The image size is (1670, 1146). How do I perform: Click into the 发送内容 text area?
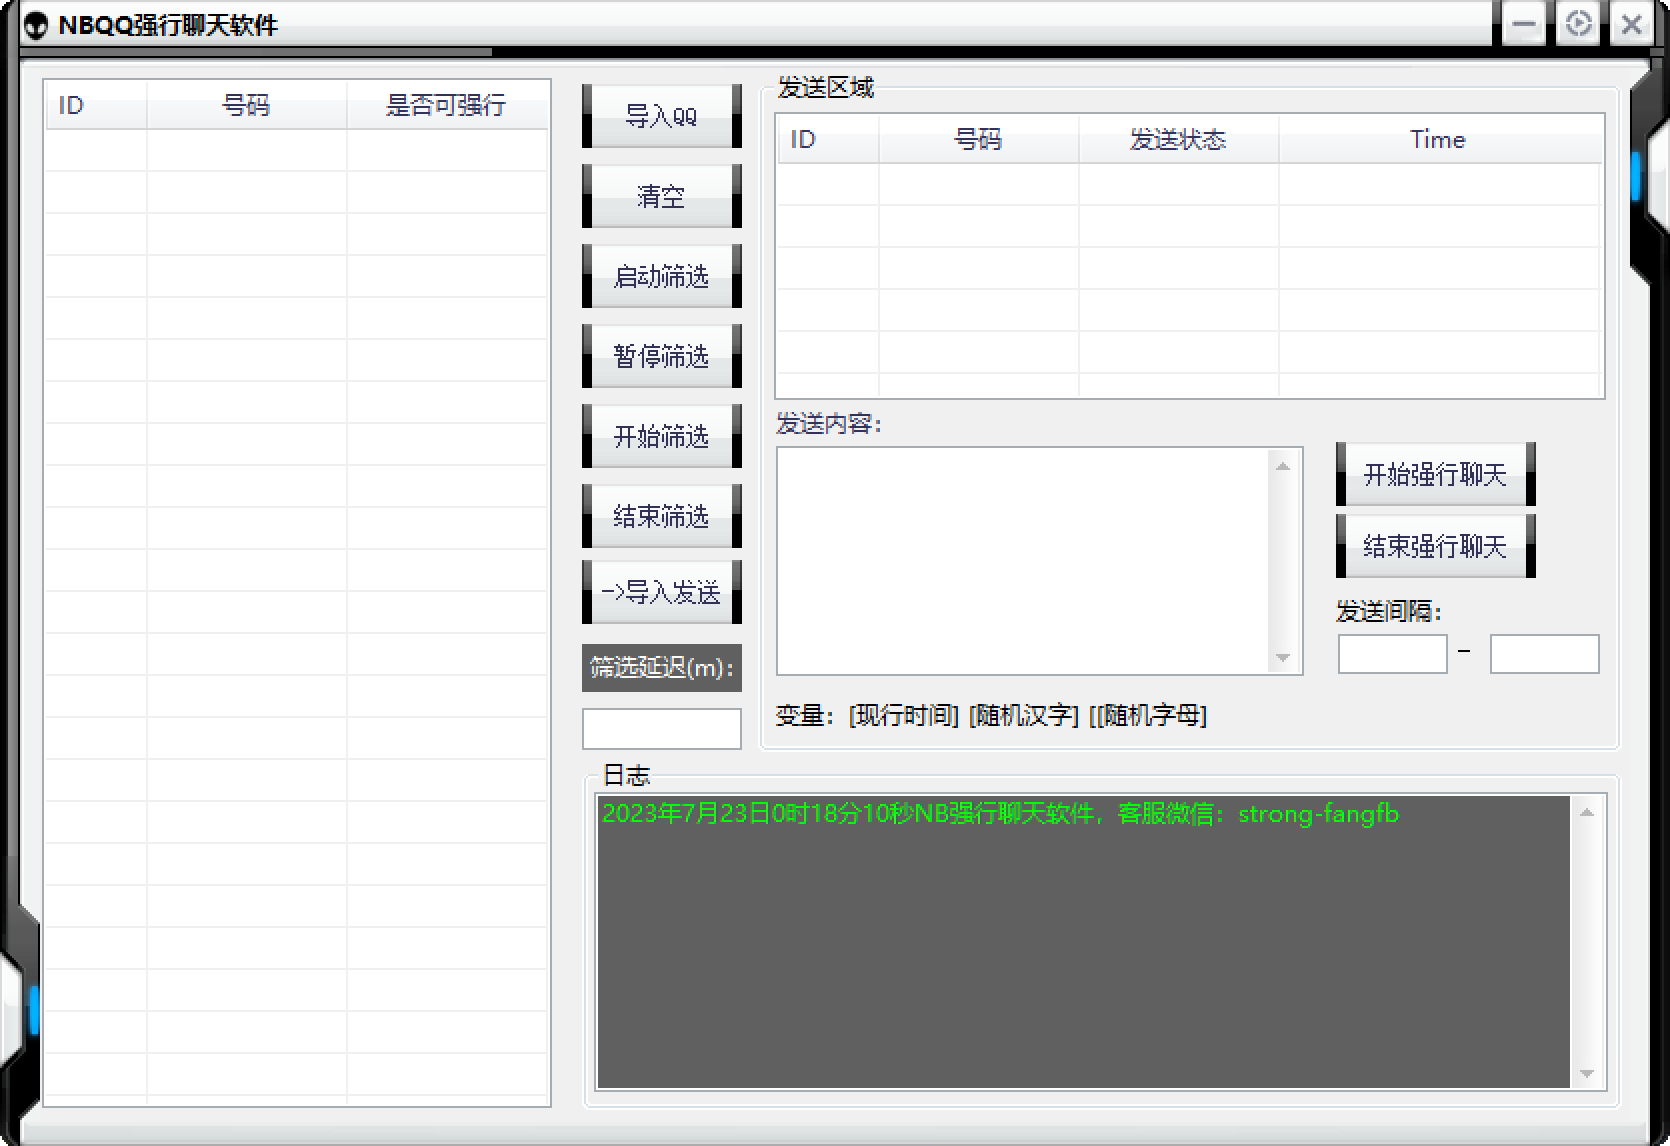pyautogui.click(x=1023, y=561)
